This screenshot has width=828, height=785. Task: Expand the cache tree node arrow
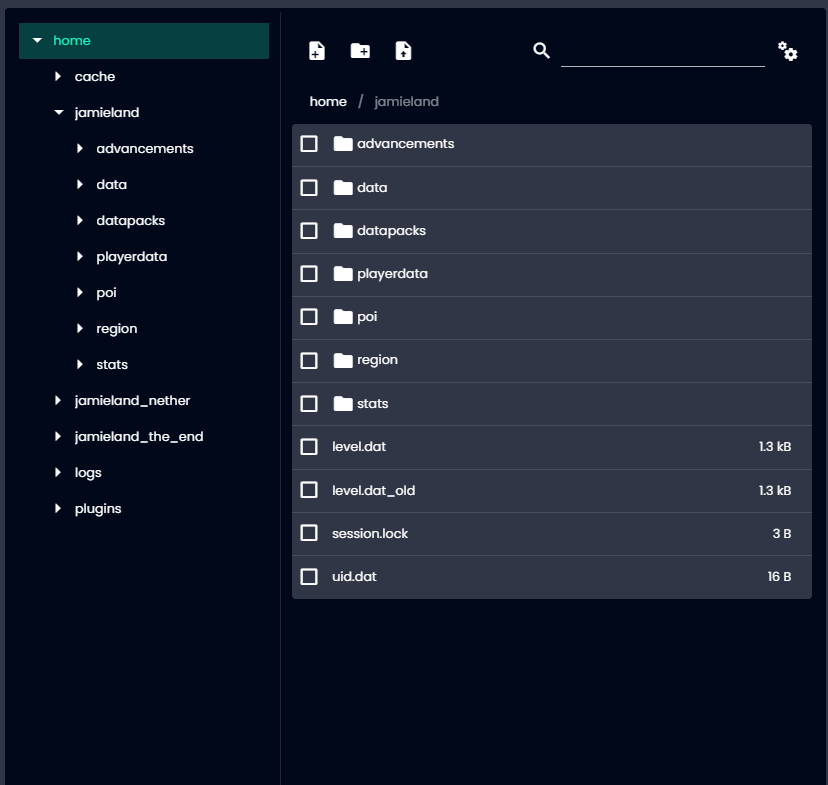(58, 76)
